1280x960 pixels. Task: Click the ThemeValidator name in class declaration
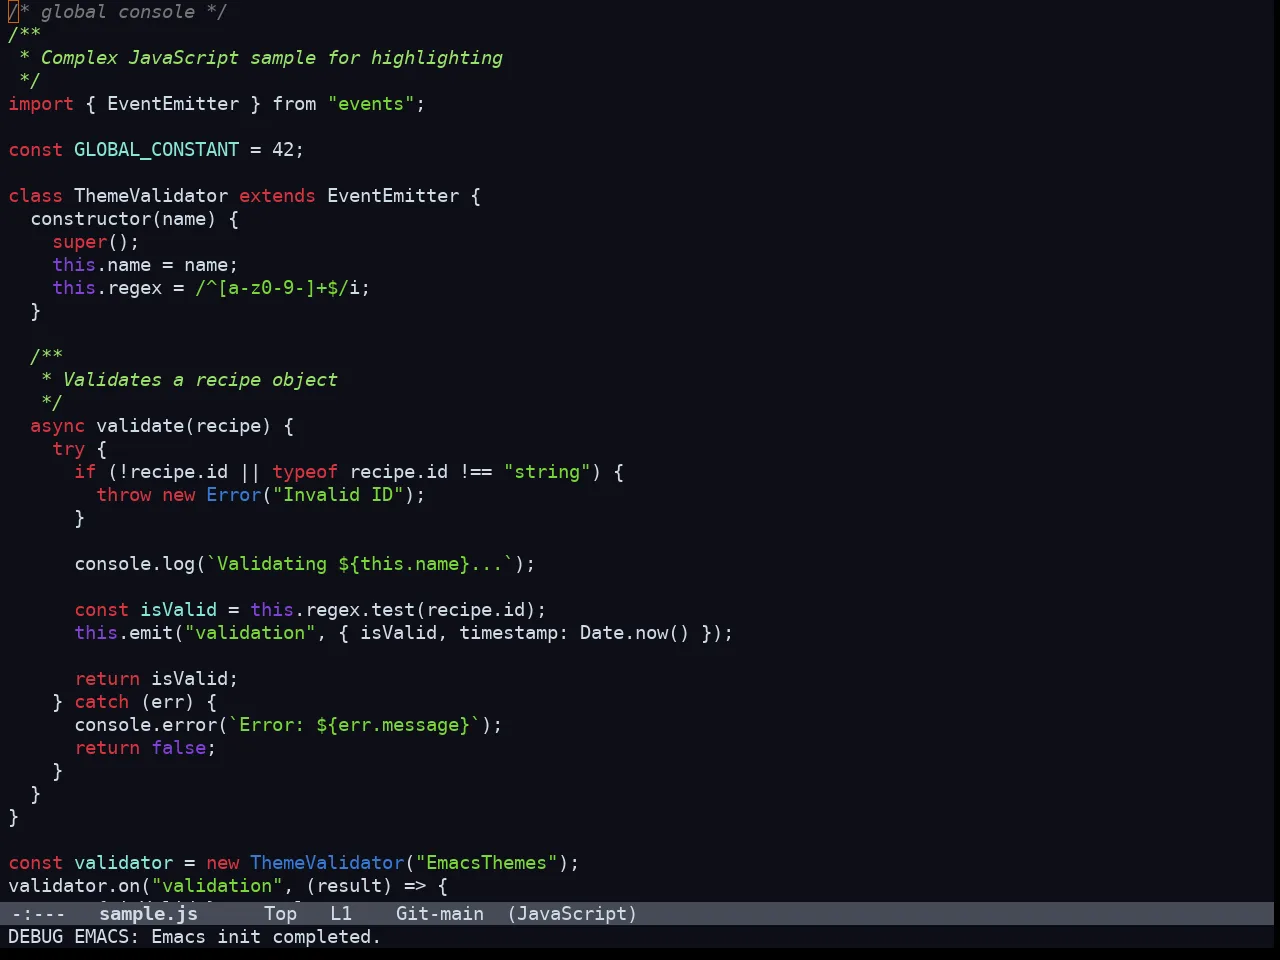pyautogui.click(x=151, y=196)
